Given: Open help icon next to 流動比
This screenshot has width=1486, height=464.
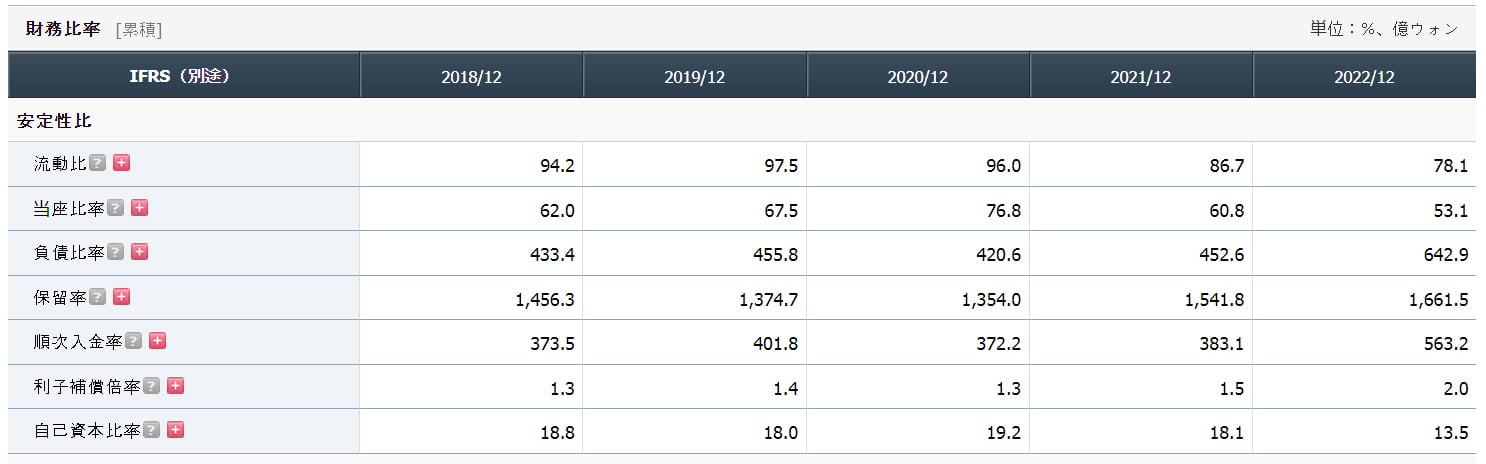Looking at the screenshot, I should [97, 163].
